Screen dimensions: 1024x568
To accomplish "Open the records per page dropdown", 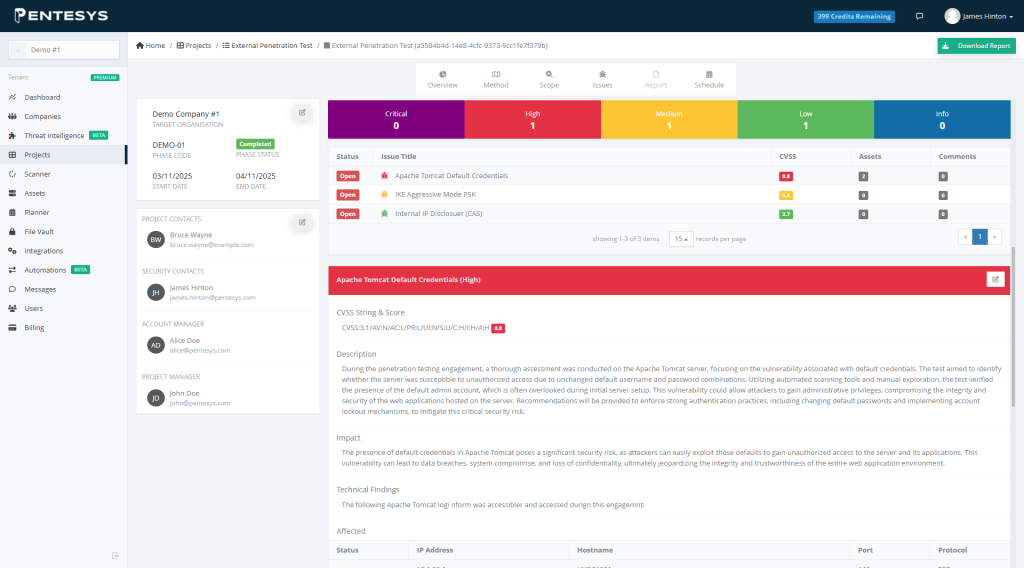I will tap(680, 239).
